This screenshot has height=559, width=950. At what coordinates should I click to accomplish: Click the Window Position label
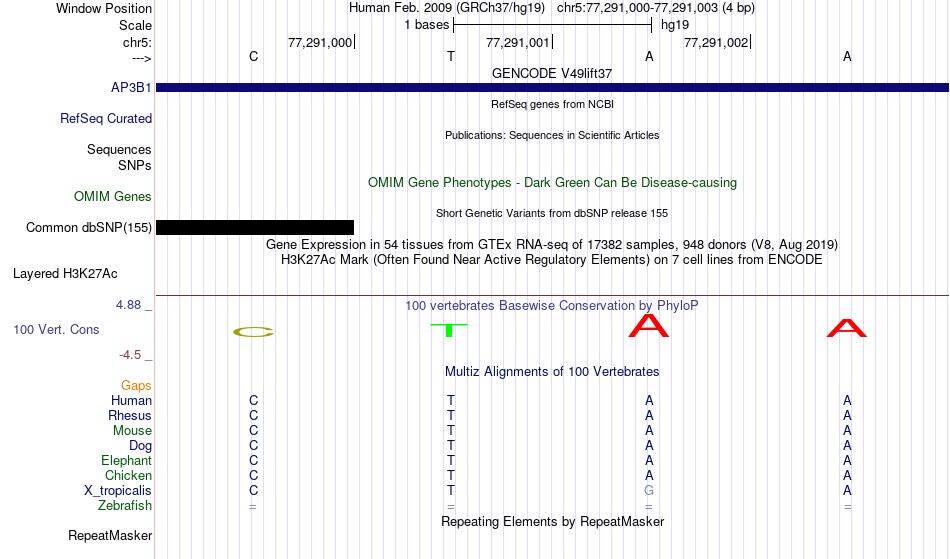point(104,8)
